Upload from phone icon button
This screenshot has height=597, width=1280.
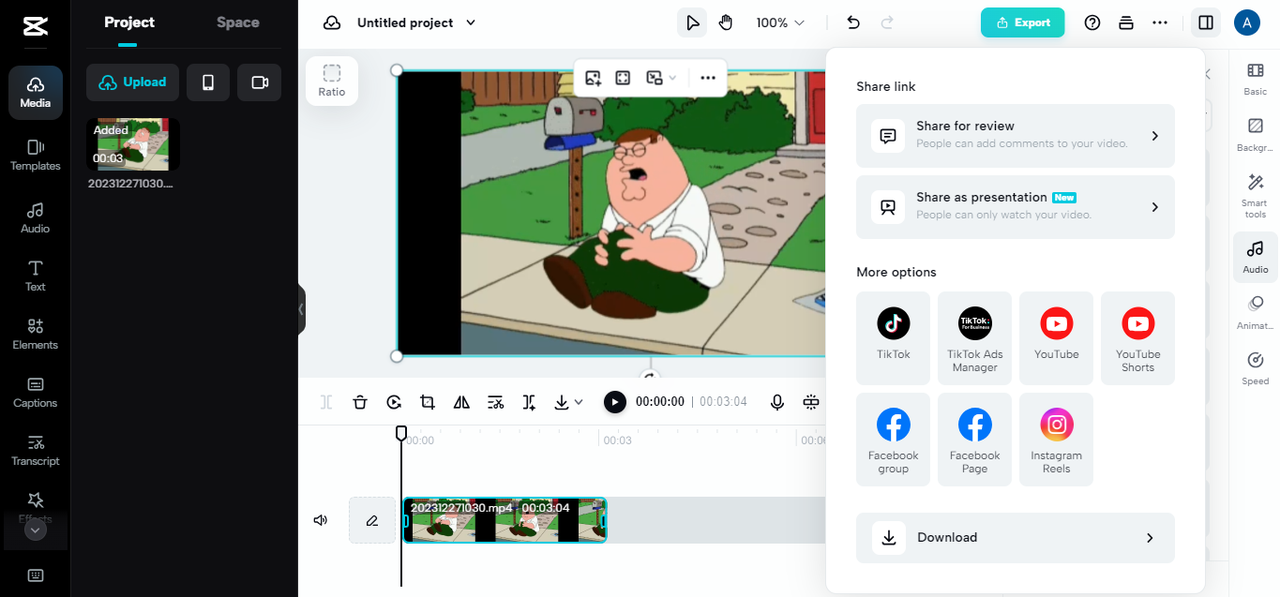click(x=208, y=82)
